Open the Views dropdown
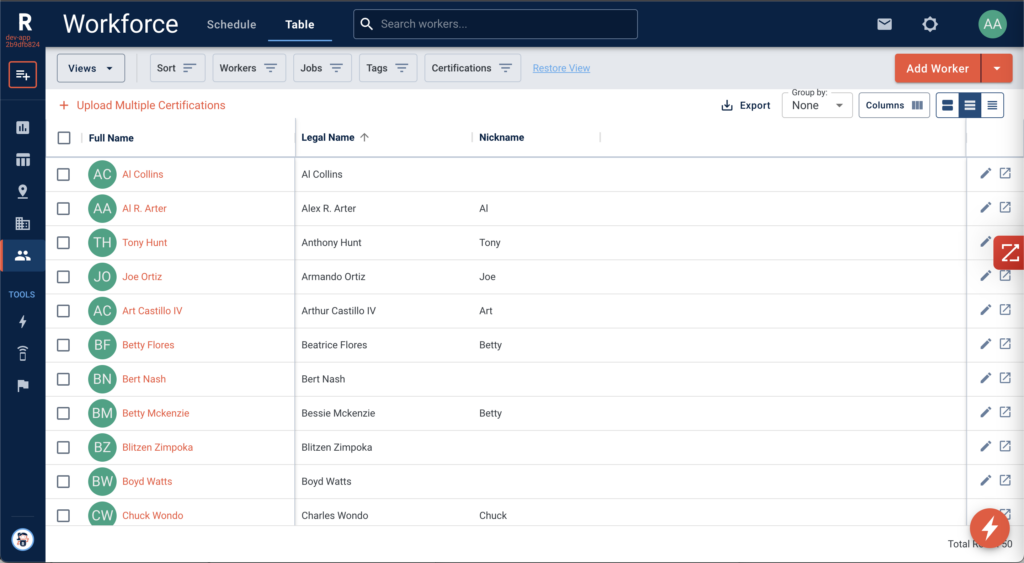This screenshot has width=1024, height=563. click(x=91, y=68)
